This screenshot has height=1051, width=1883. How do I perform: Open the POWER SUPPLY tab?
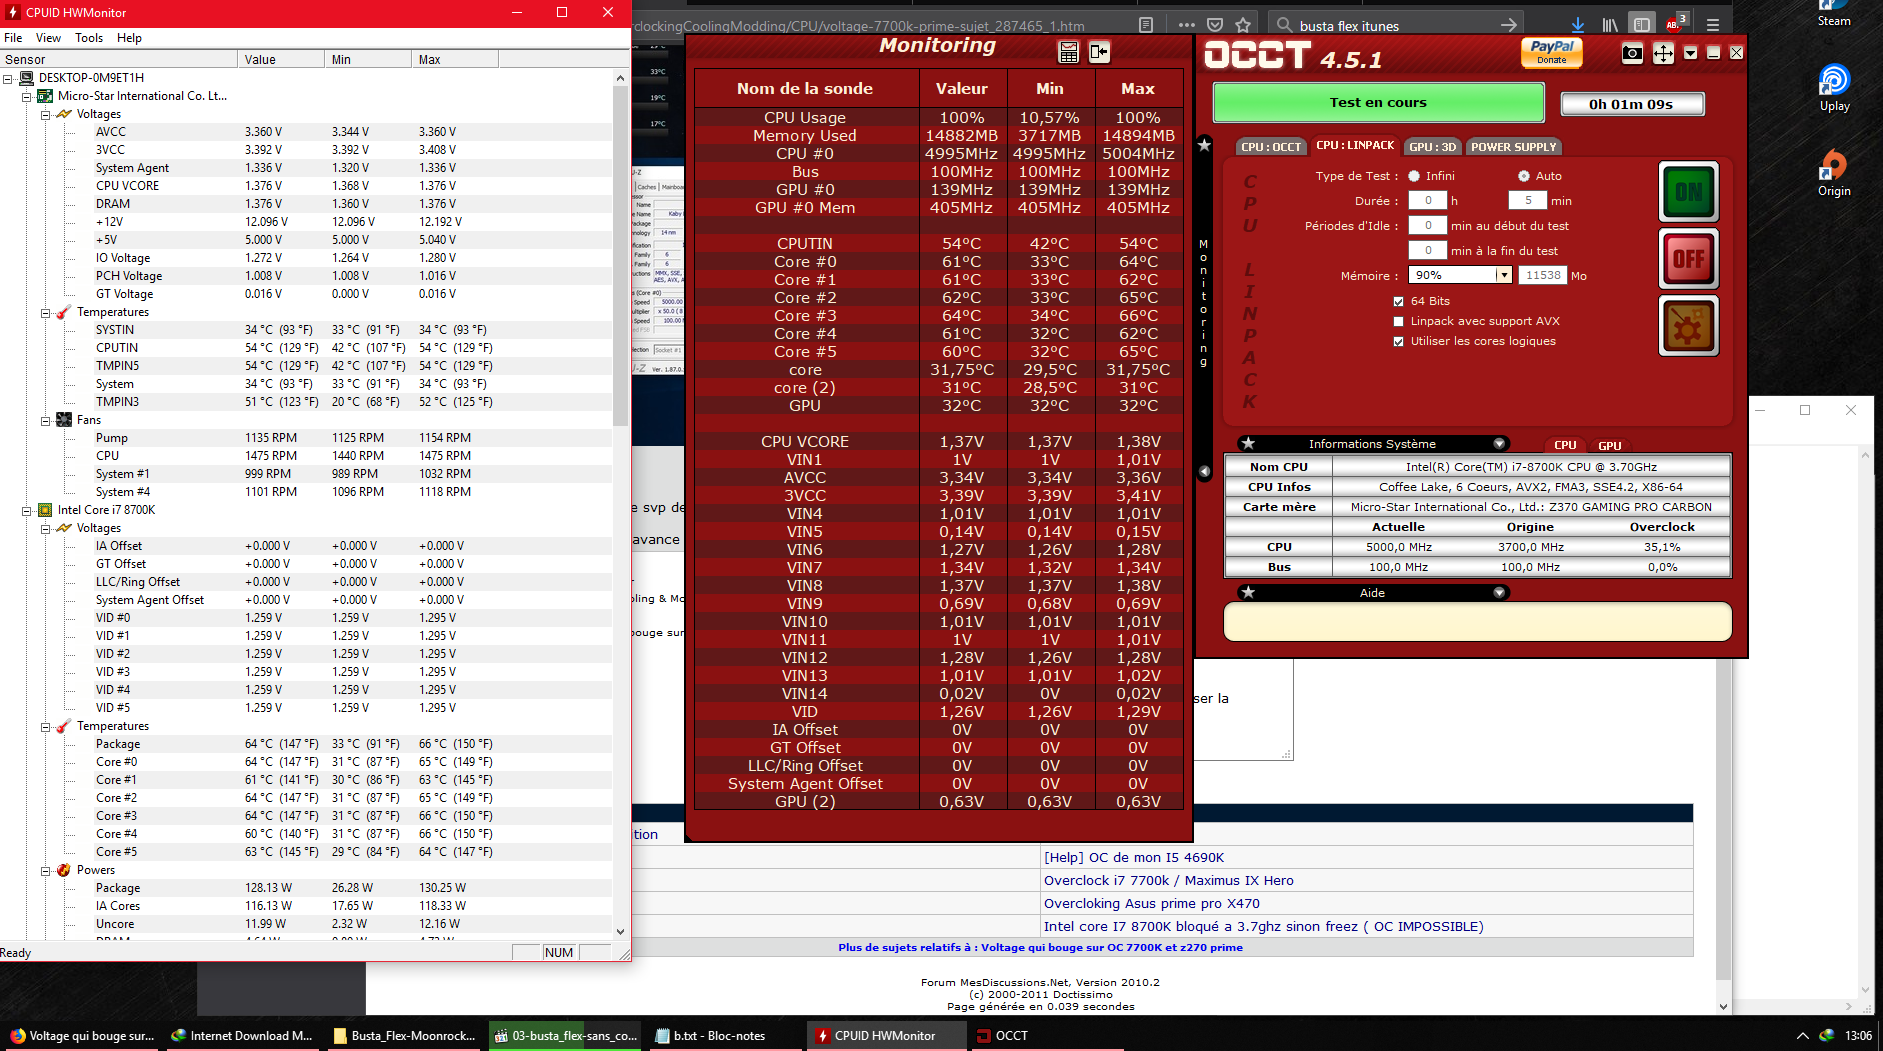(1513, 147)
